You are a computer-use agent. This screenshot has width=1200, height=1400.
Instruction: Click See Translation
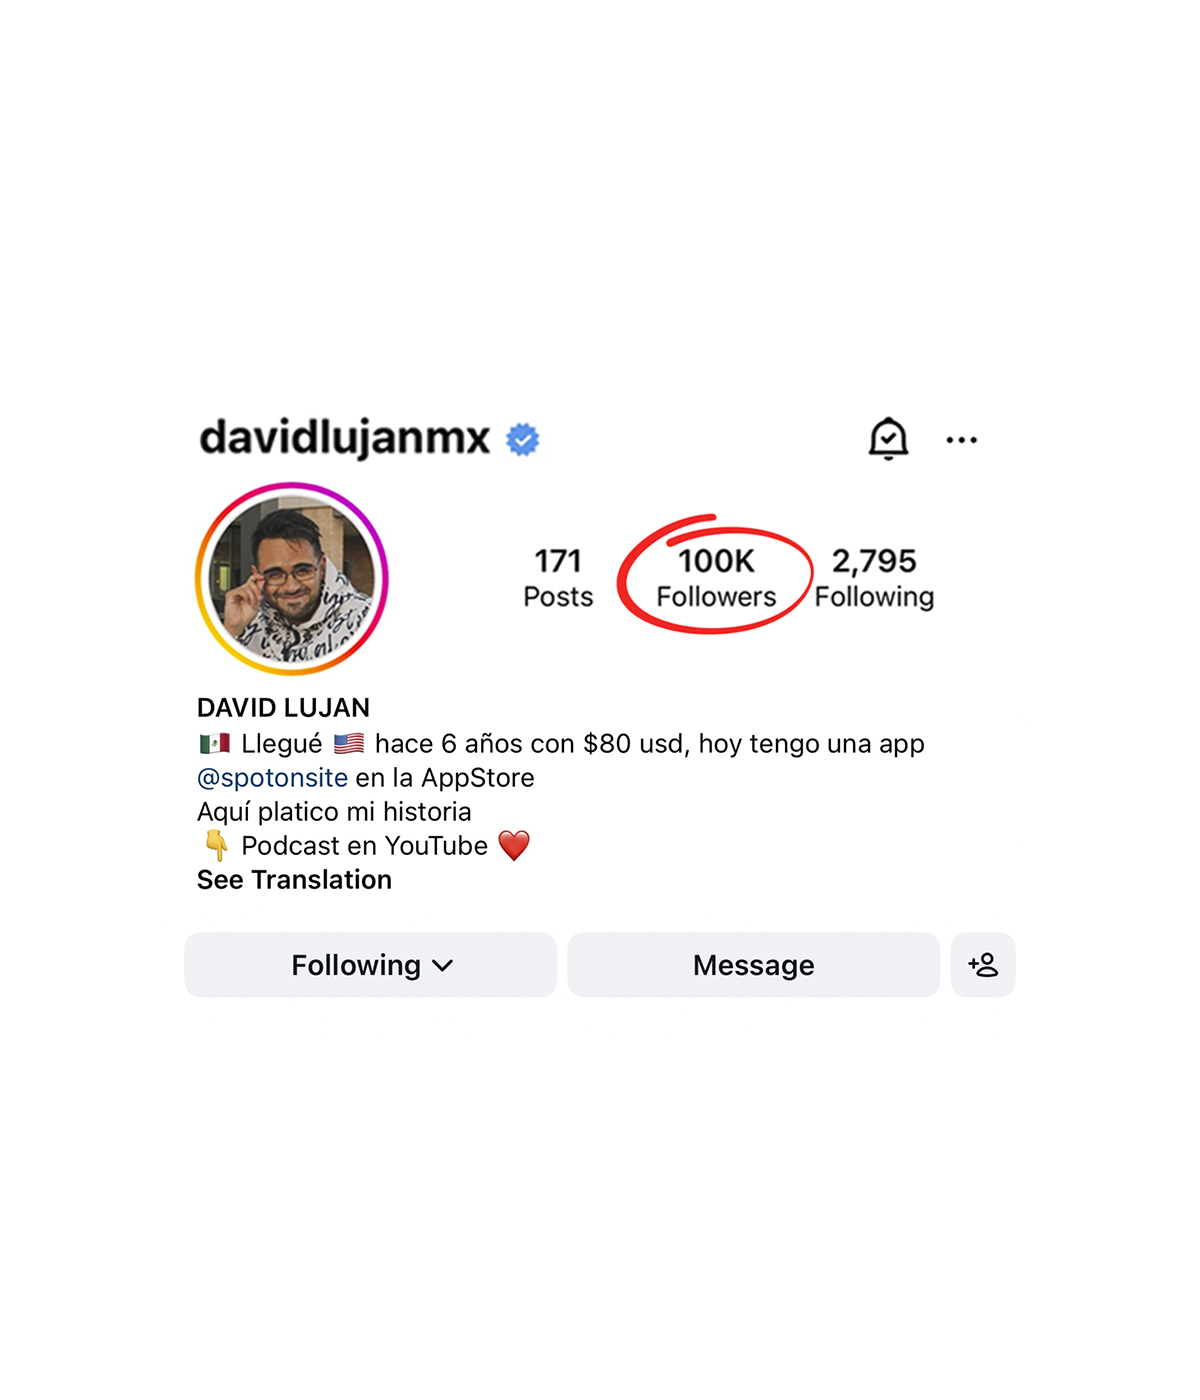(x=294, y=880)
